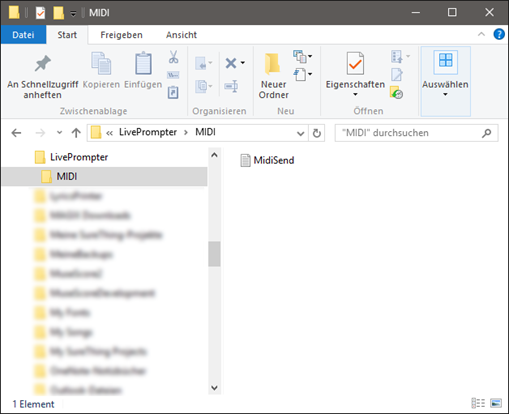Click the rename icon
The image size is (509, 414).
[x=231, y=86]
